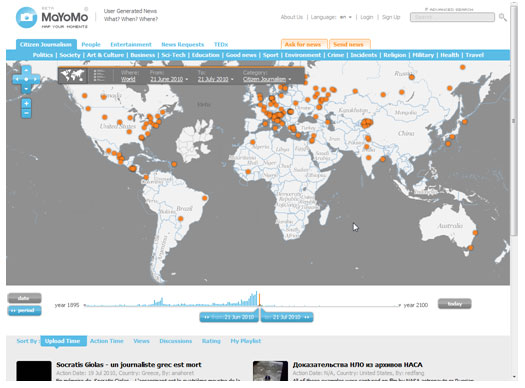Click the Ask for news button
Viewport: 525px width, 388px height.
pos(303,44)
